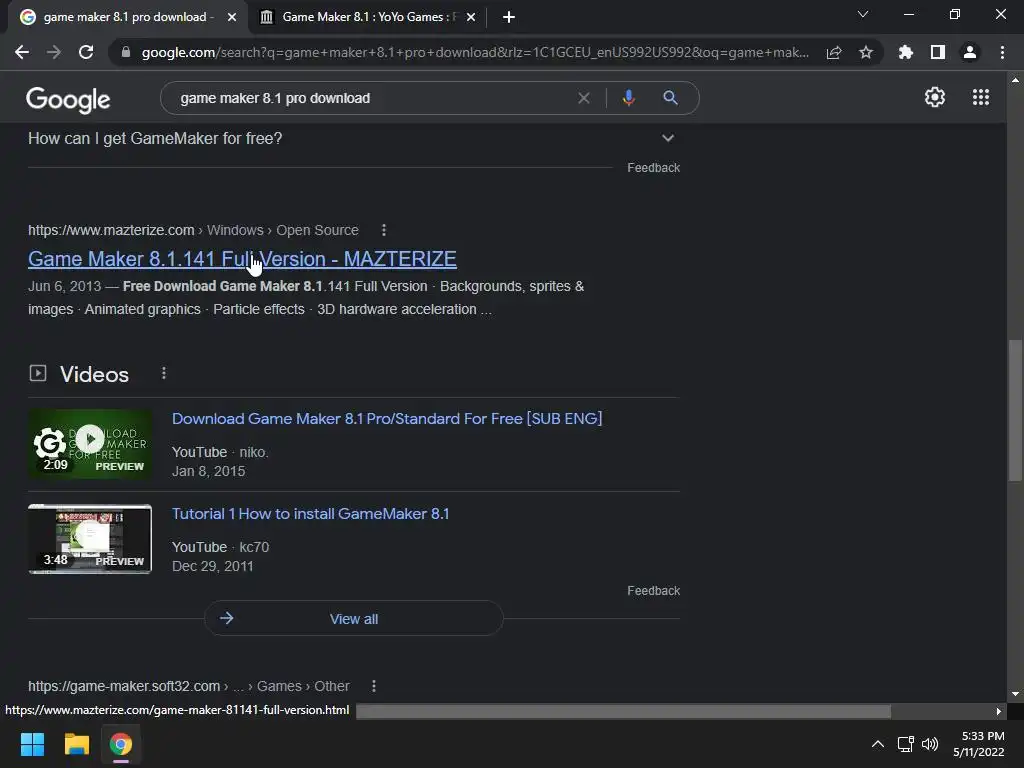This screenshot has height=768, width=1024.
Task: Play the 2:09 video thumbnail preview
Action: pyautogui.click(x=90, y=444)
